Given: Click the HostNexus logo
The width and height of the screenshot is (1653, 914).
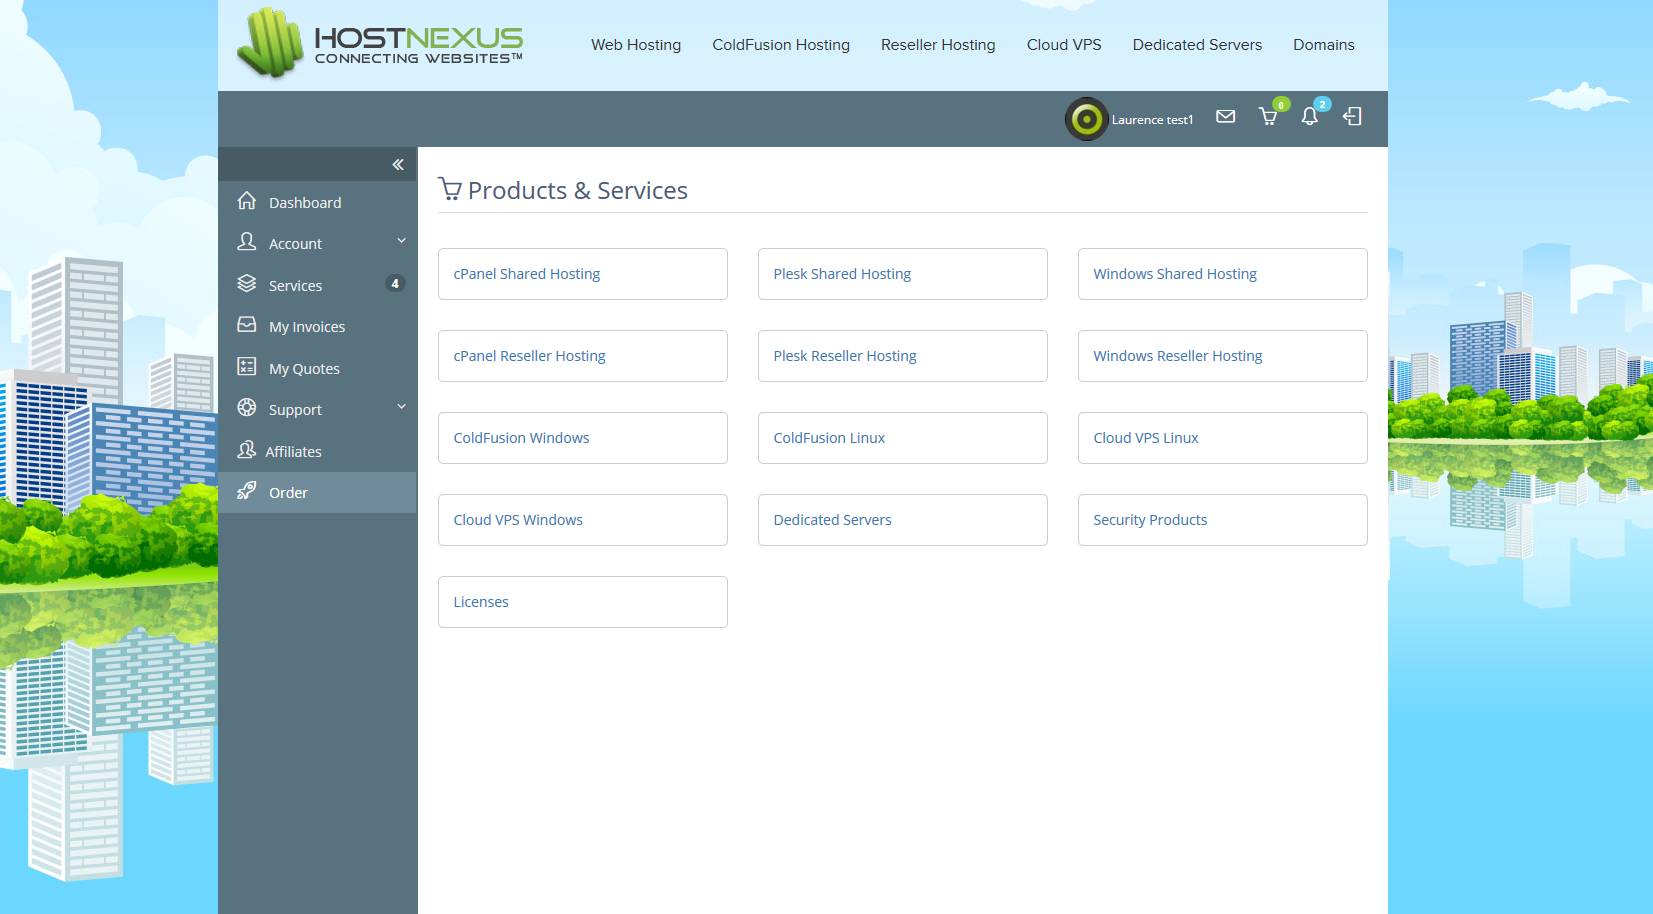Looking at the screenshot, I should pyautogui.click(x=380, y=44).
